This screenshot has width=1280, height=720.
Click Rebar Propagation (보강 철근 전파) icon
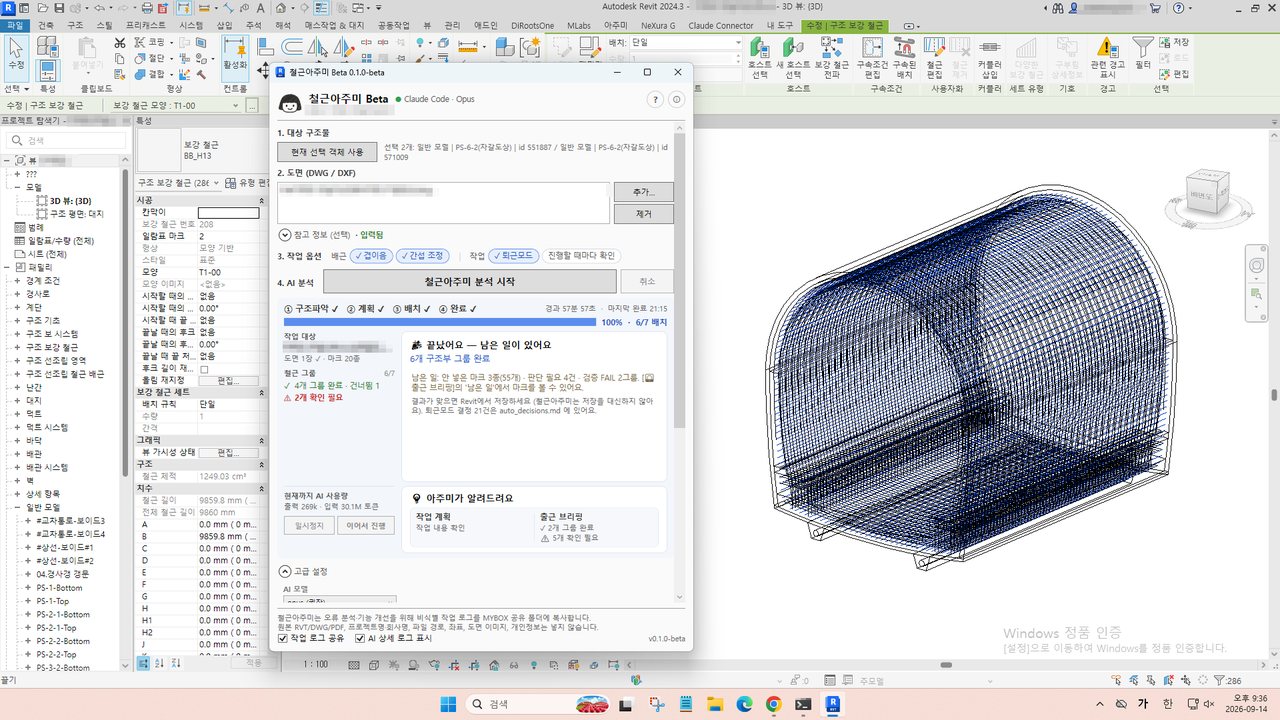tap(831, 58)
